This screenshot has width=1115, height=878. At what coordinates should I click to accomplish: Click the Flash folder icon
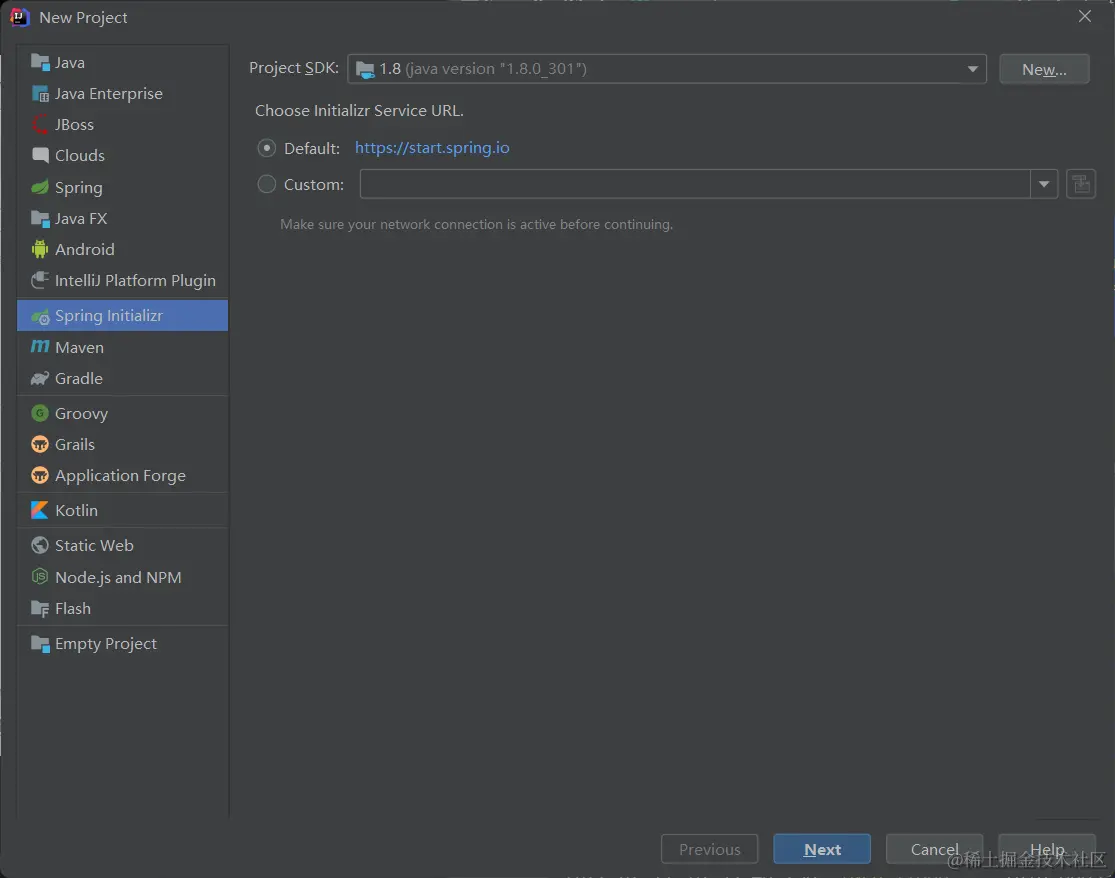point(40,609)
